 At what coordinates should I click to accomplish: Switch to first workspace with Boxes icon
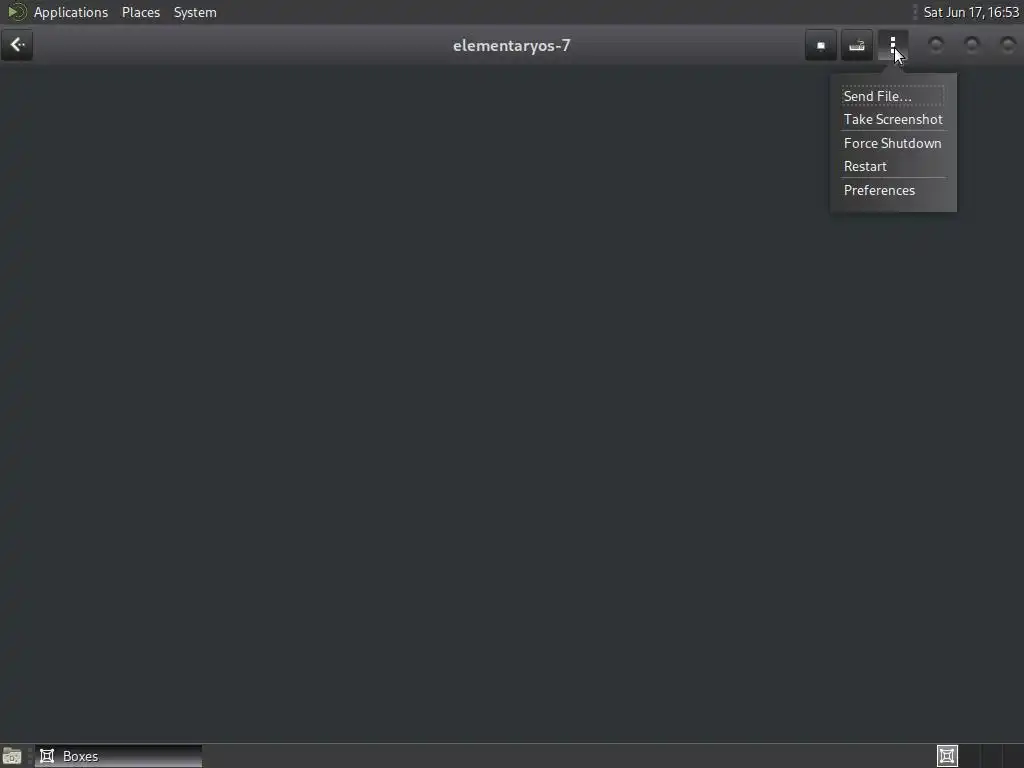click(947, 756)
